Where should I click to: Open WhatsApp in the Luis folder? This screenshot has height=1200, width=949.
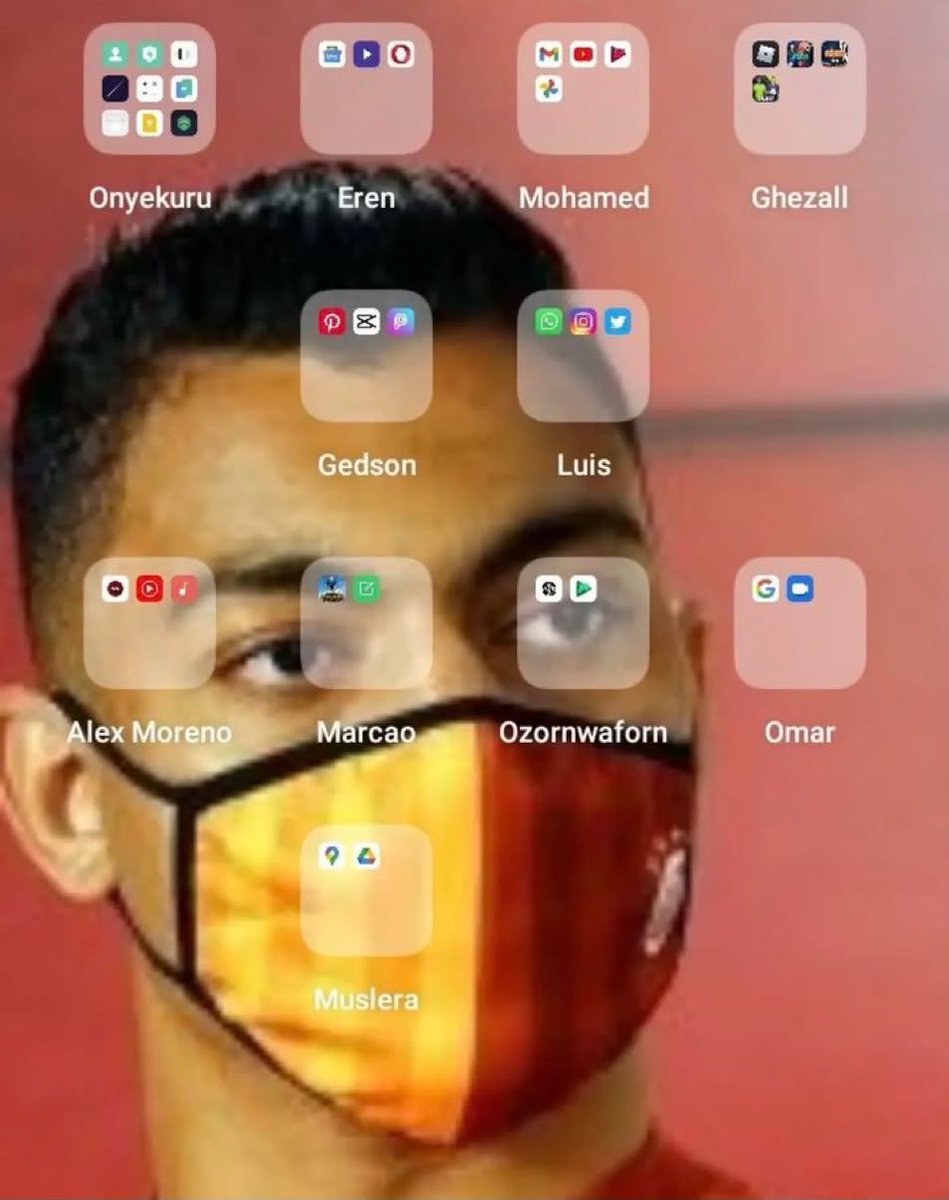click(x=549, y=321)
